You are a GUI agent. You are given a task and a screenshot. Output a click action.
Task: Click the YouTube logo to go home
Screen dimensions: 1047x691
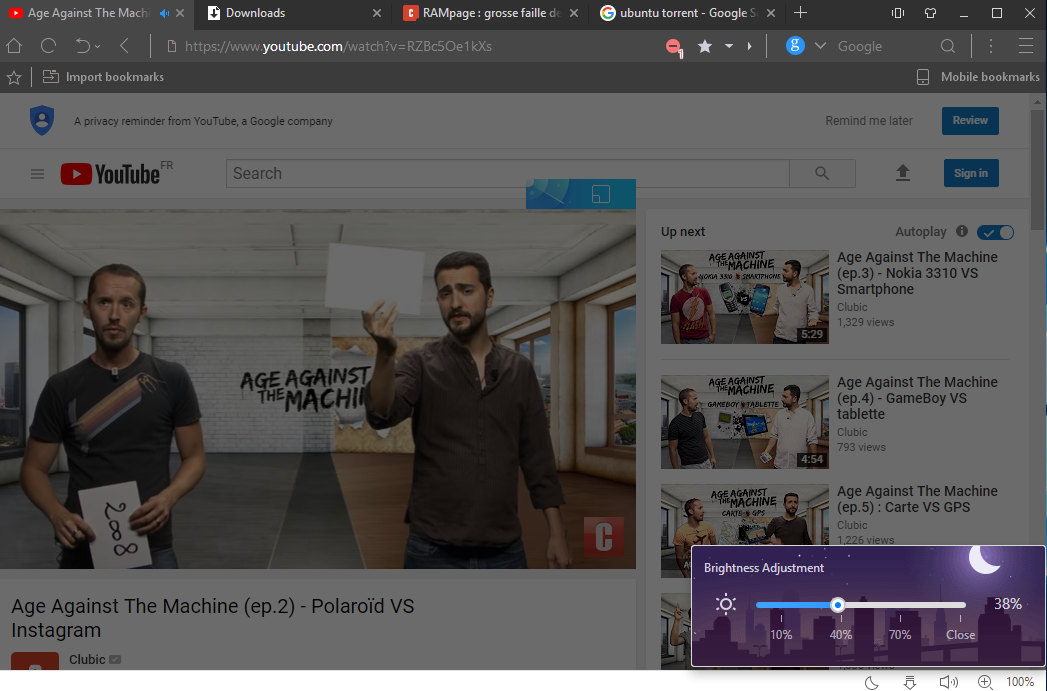[x=108, y=173]
